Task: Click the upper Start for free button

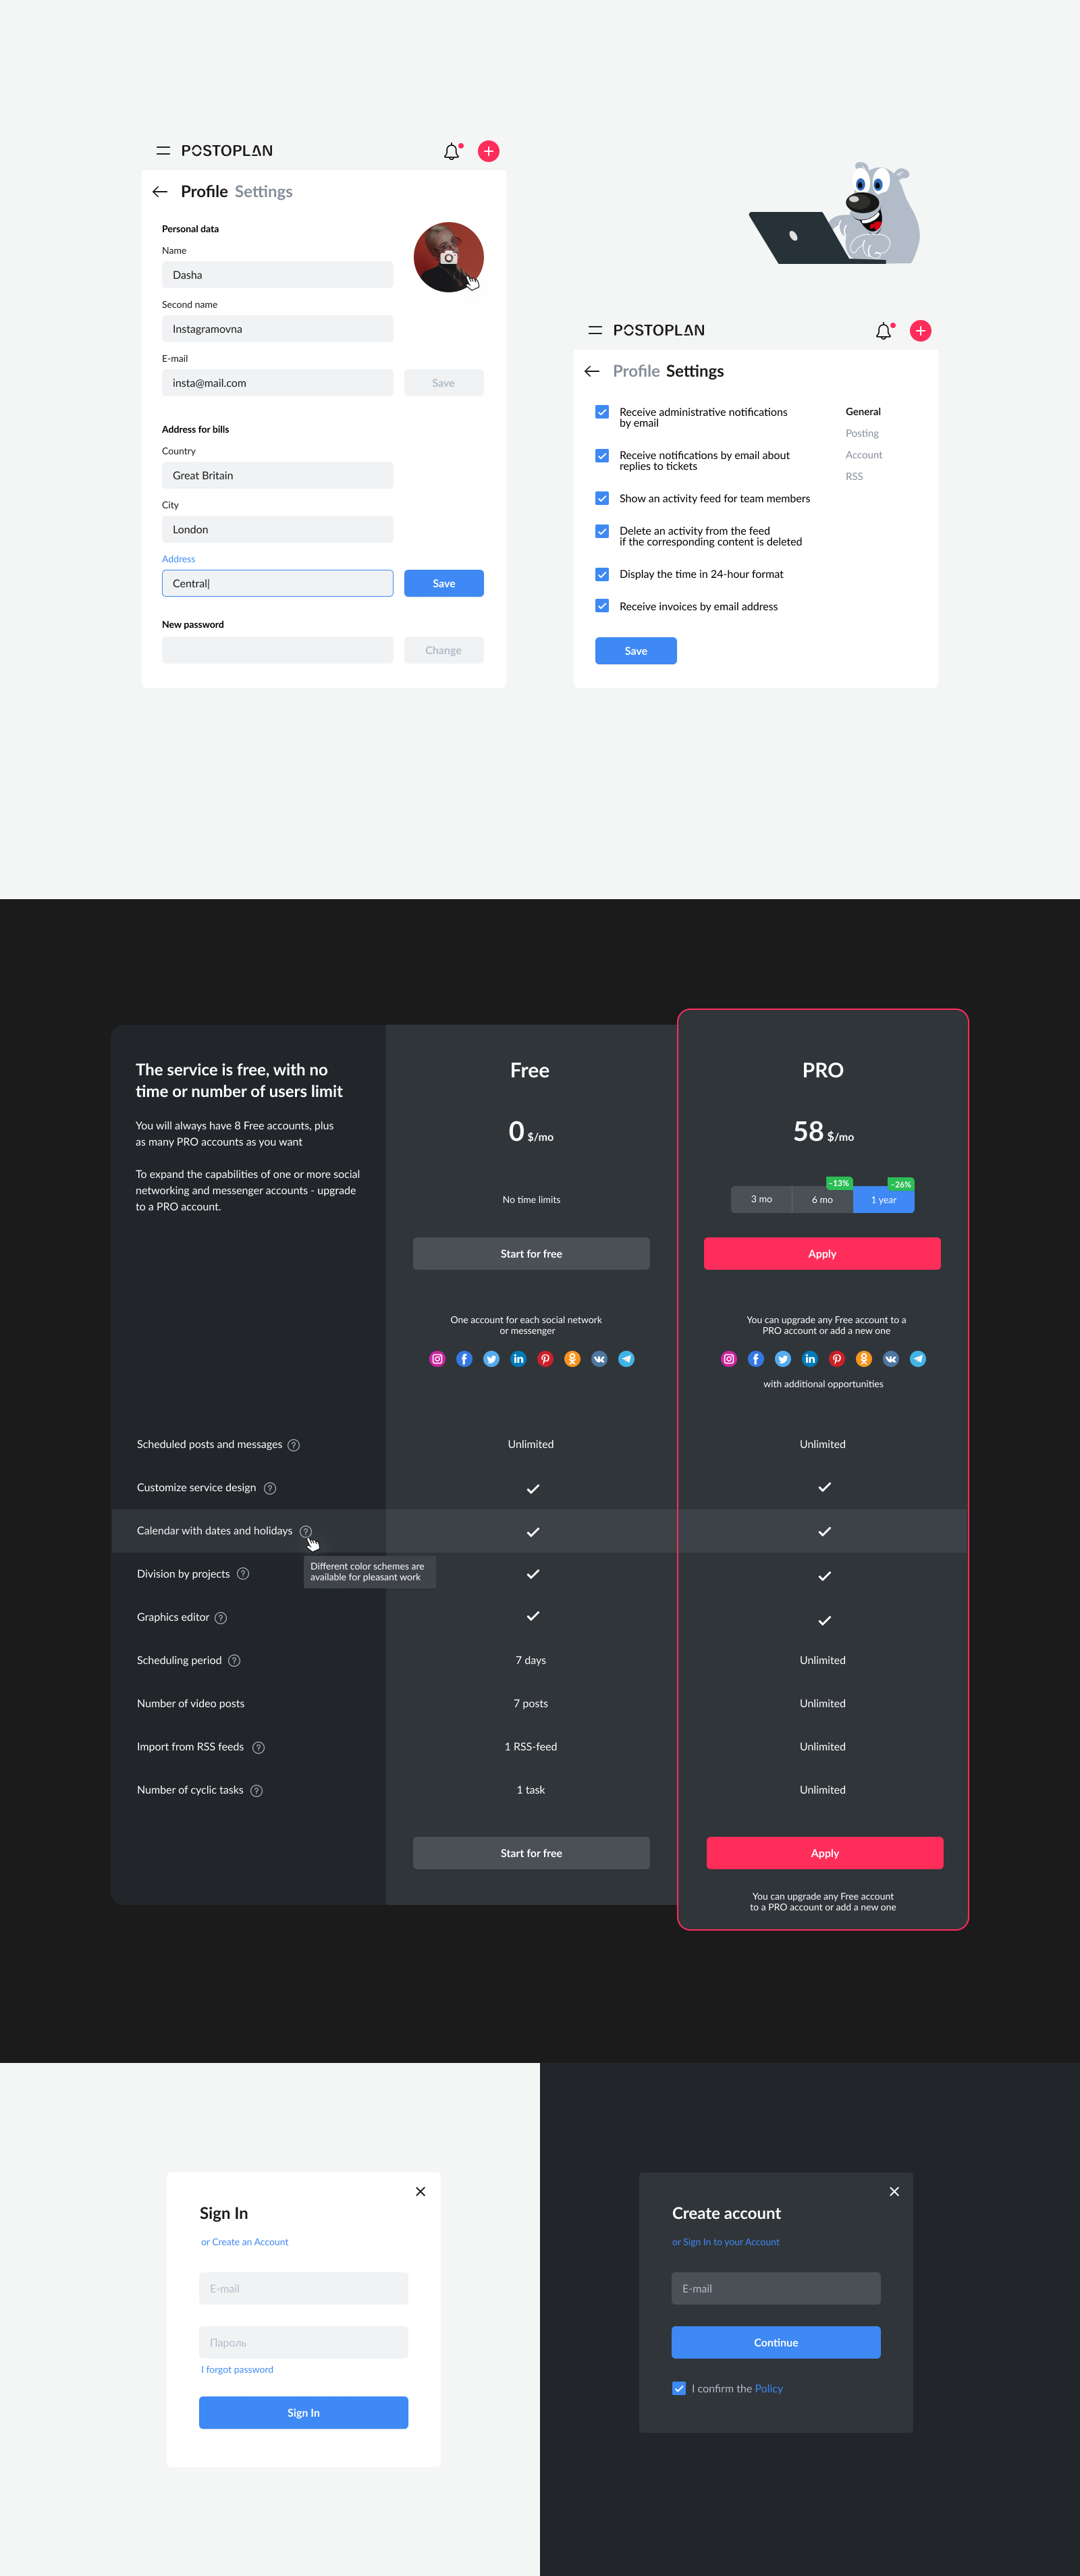Action: (531, 1254)
